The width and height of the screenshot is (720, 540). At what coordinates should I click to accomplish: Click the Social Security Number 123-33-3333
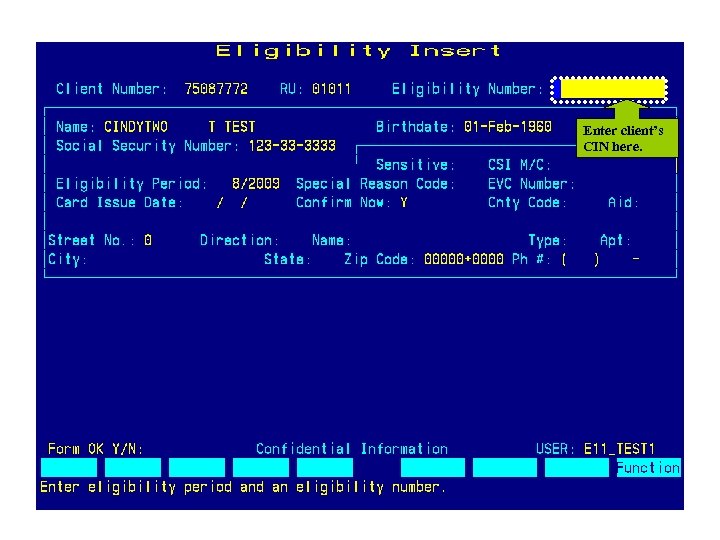coord(292,146)
